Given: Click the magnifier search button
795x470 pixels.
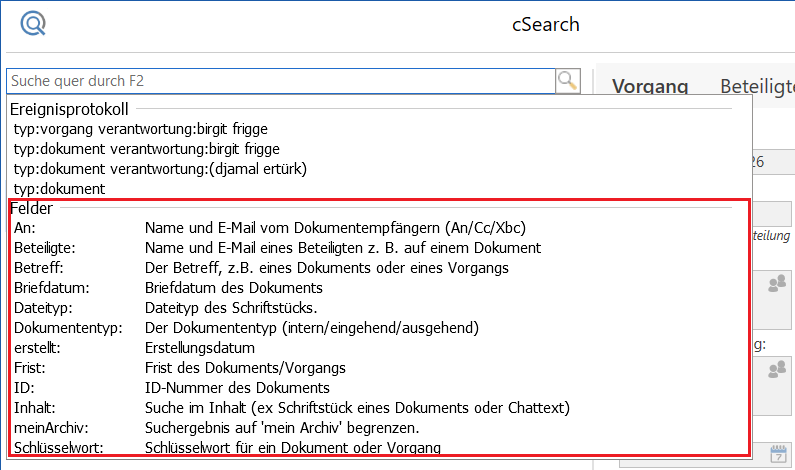Looking at the screenshot, I should tap(567, 81).
